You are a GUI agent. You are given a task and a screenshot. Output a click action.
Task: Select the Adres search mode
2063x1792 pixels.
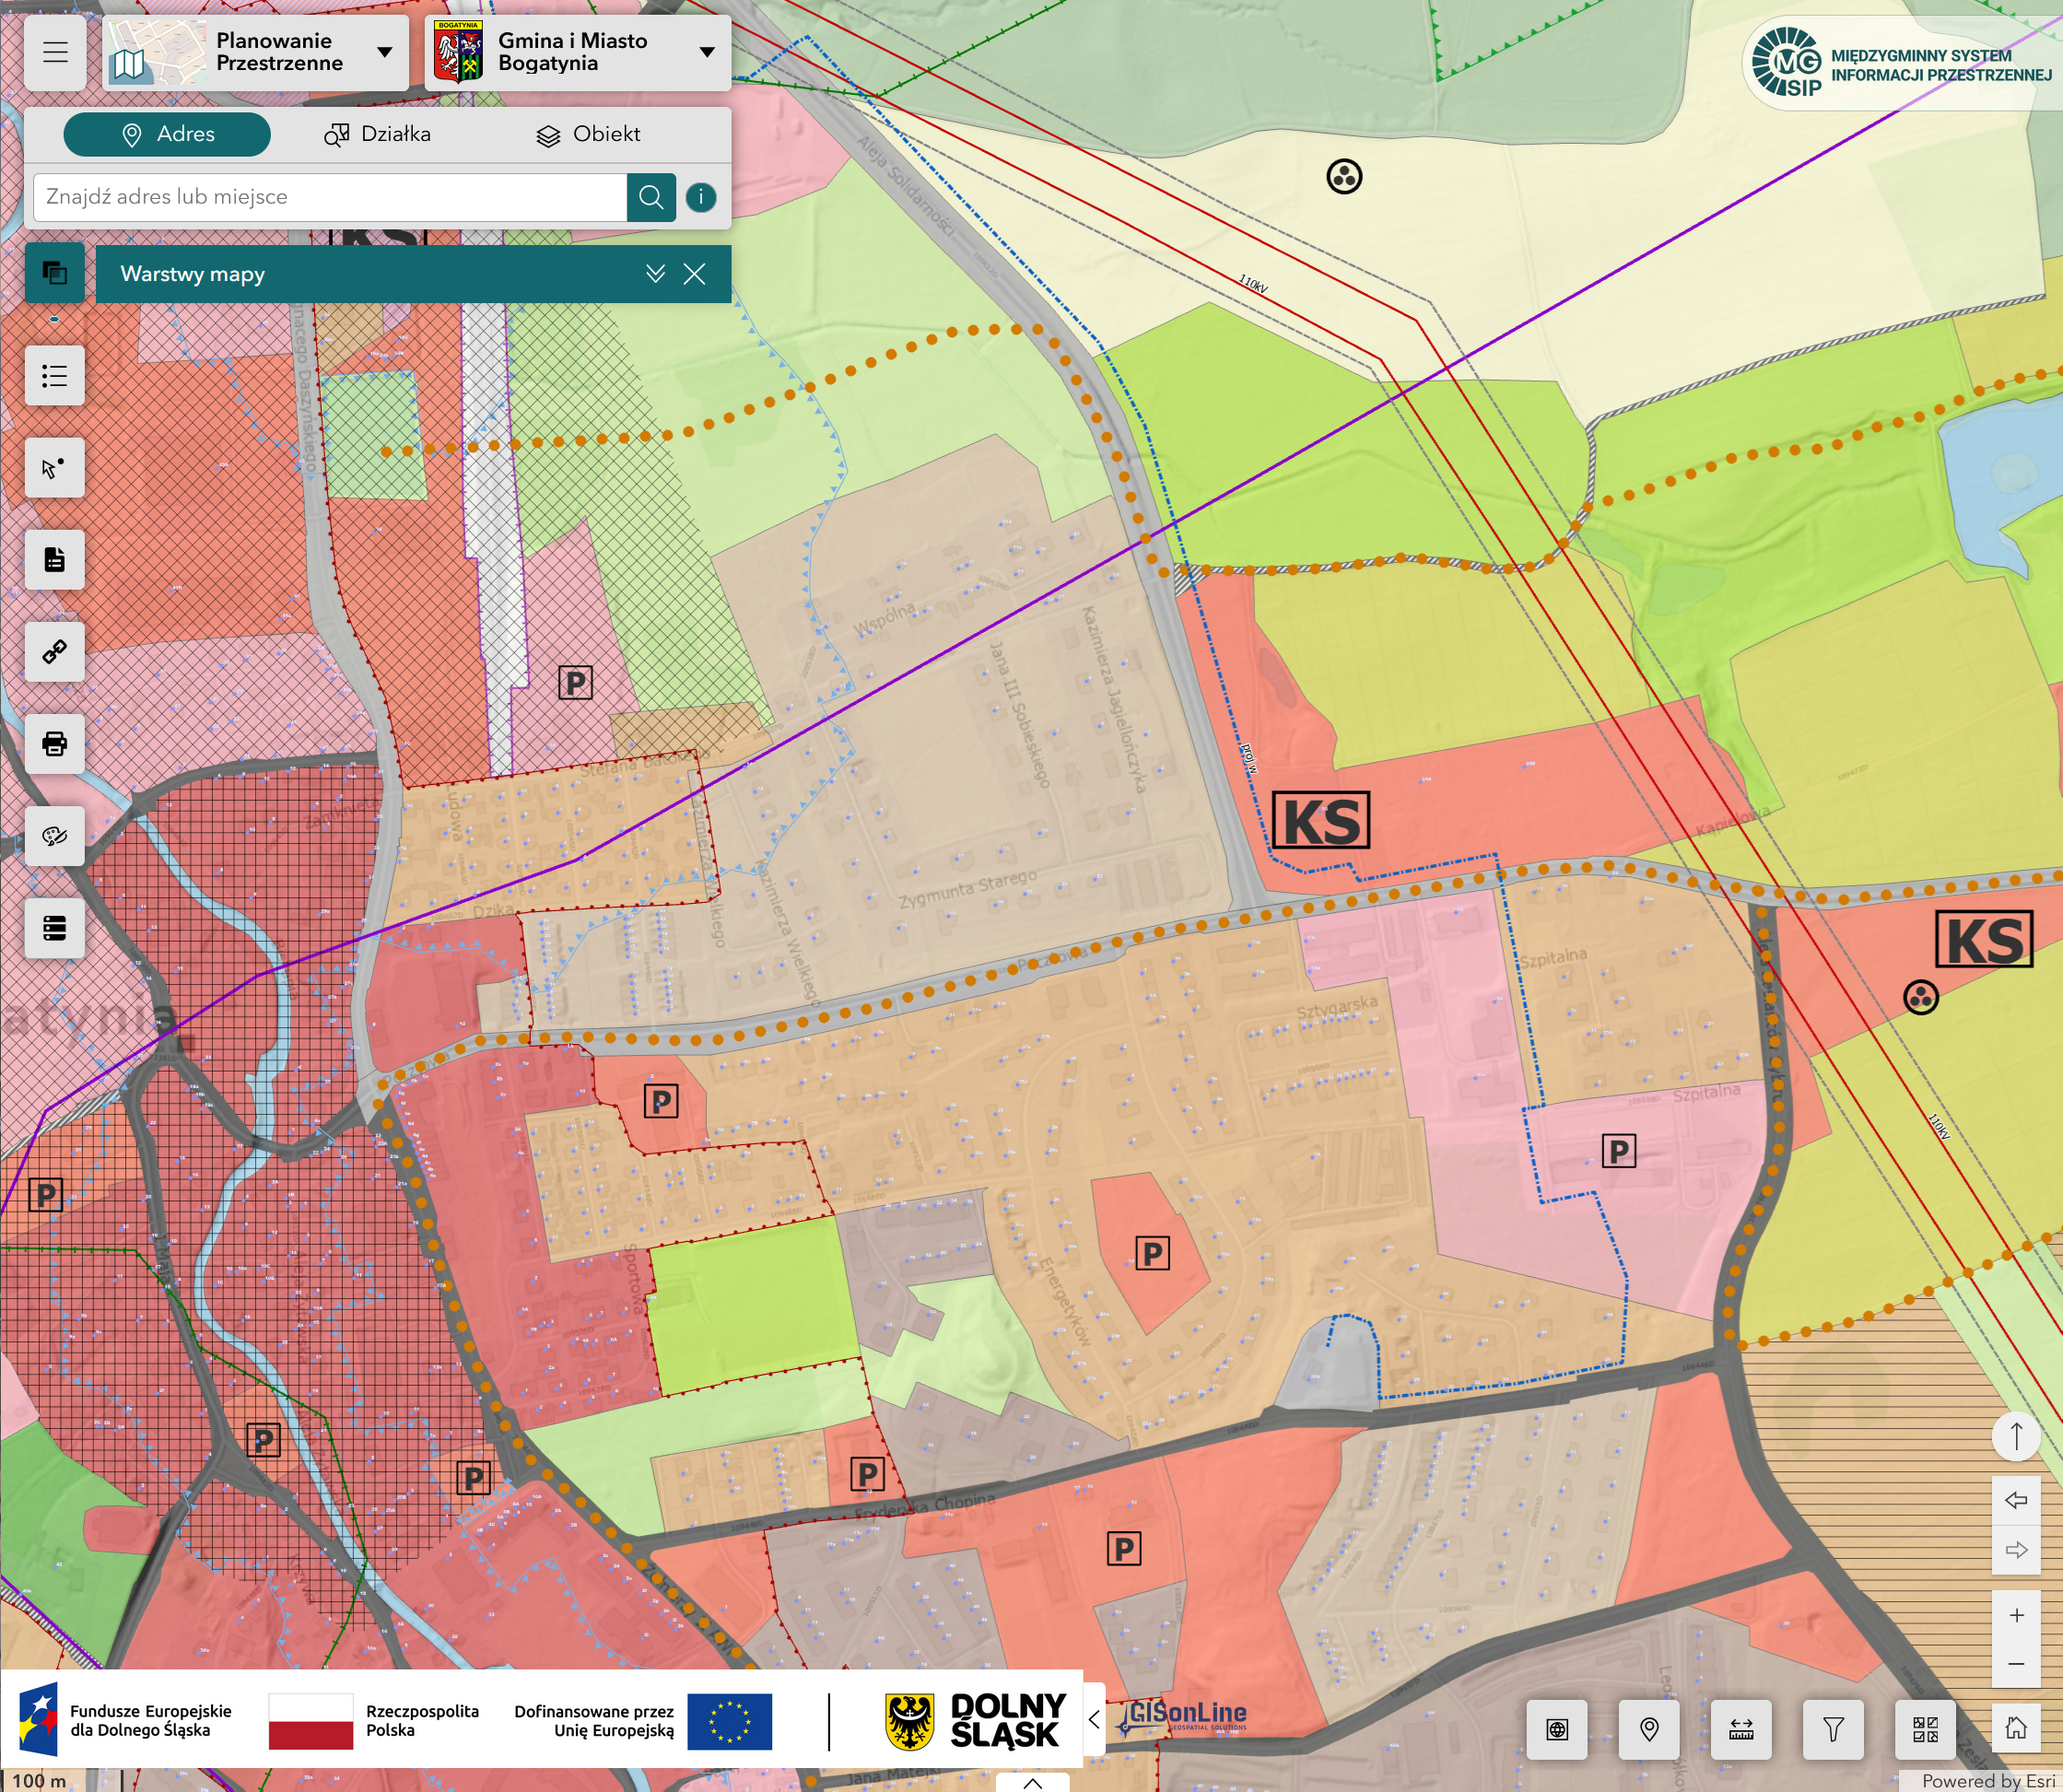point(167,134)
